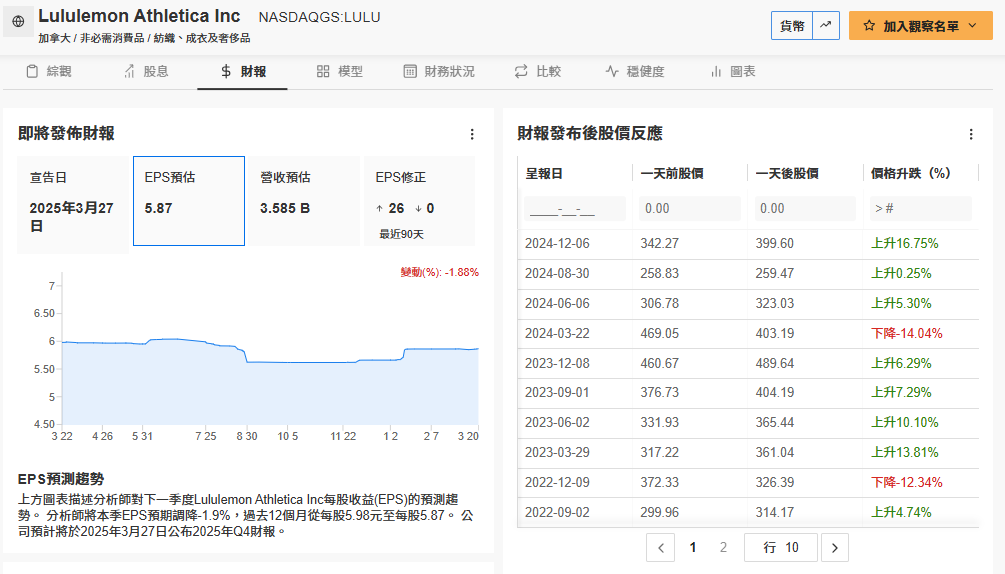Go to the next table page
Image resolution: width=1005 pixels, height=574 pixels.
point(835,548)
